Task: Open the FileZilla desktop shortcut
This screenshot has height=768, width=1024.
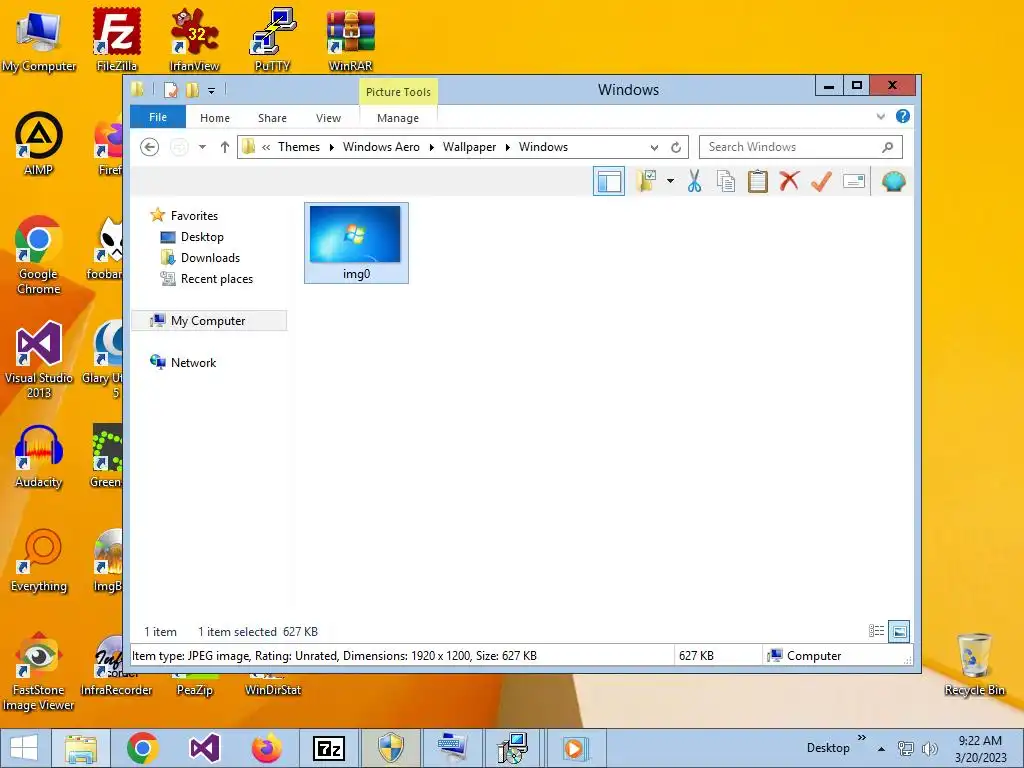Action: pos(117,39)
